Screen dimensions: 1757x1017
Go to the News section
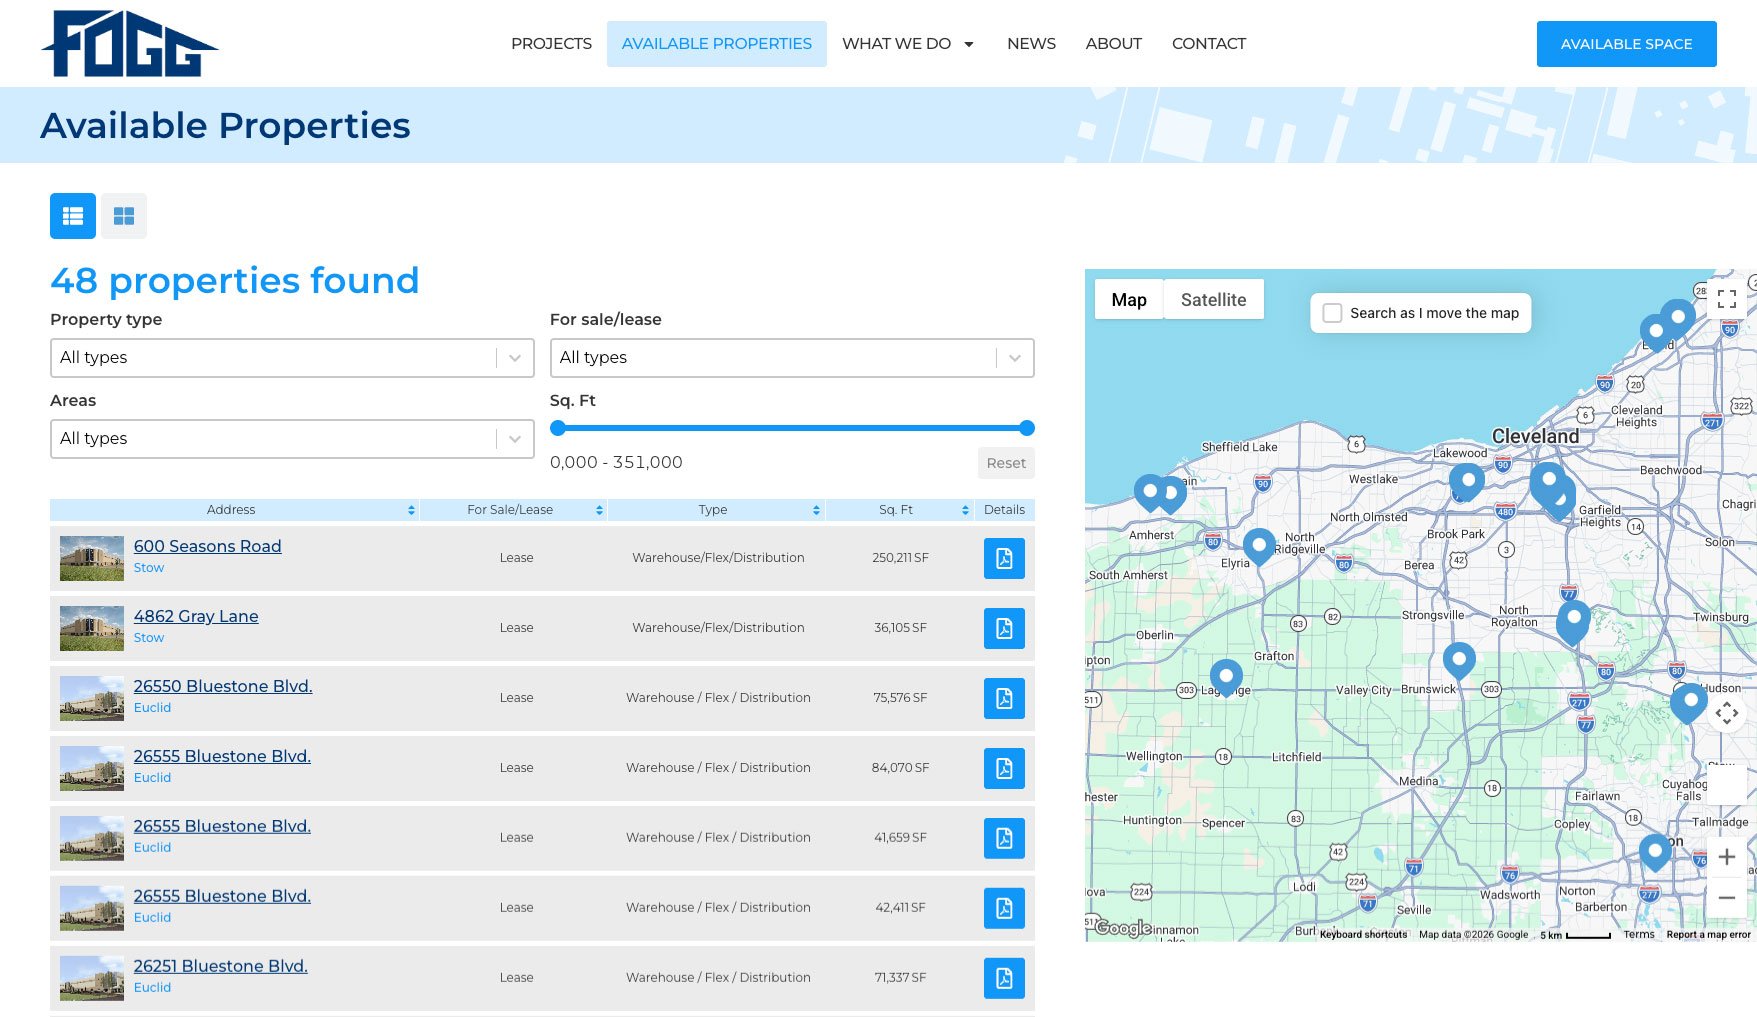click(1031, 44)
